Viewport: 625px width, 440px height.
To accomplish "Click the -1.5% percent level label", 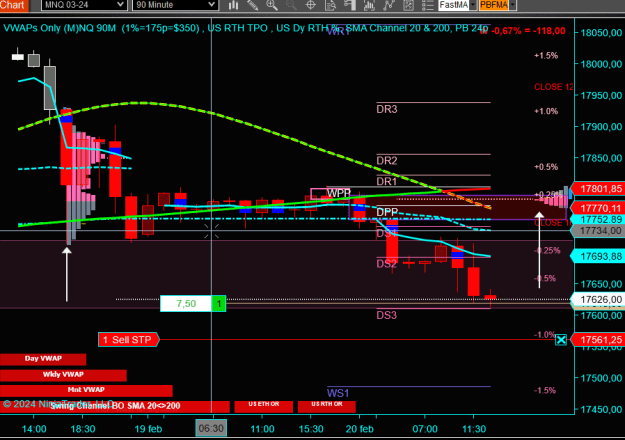I will [x=545, y=391].
